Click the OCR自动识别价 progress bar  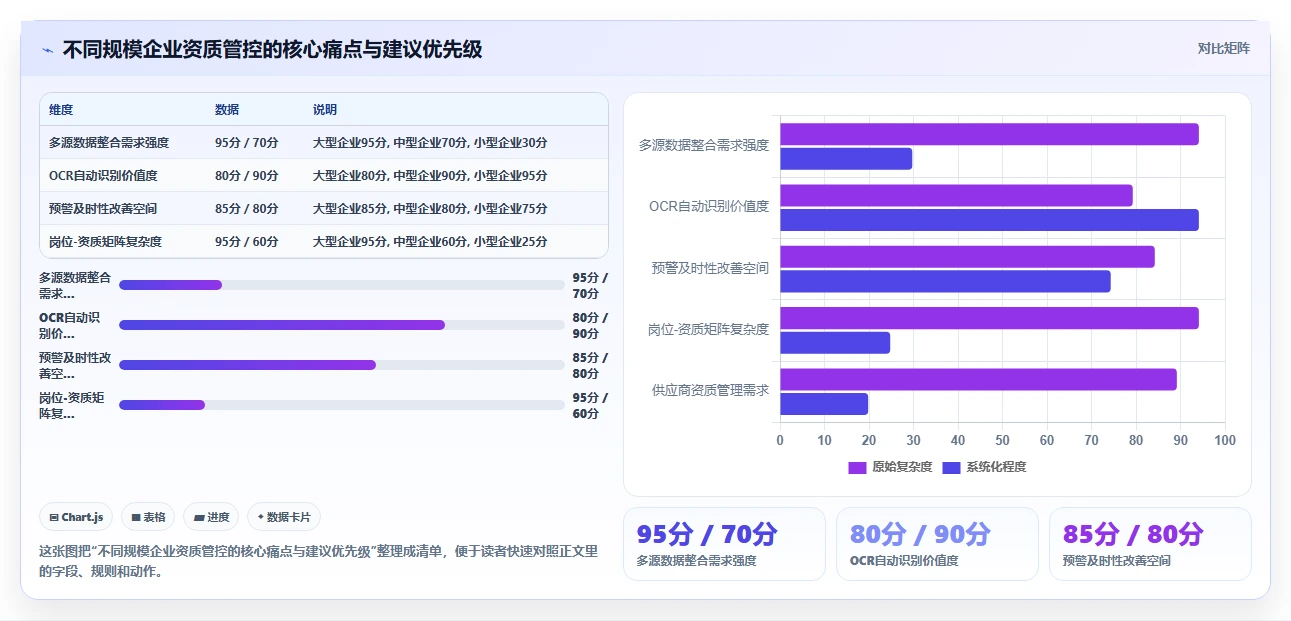tap(342, 325)
